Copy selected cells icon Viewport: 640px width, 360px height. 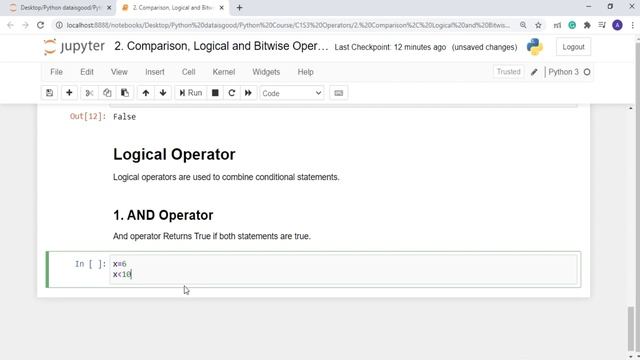coord(107,93)
